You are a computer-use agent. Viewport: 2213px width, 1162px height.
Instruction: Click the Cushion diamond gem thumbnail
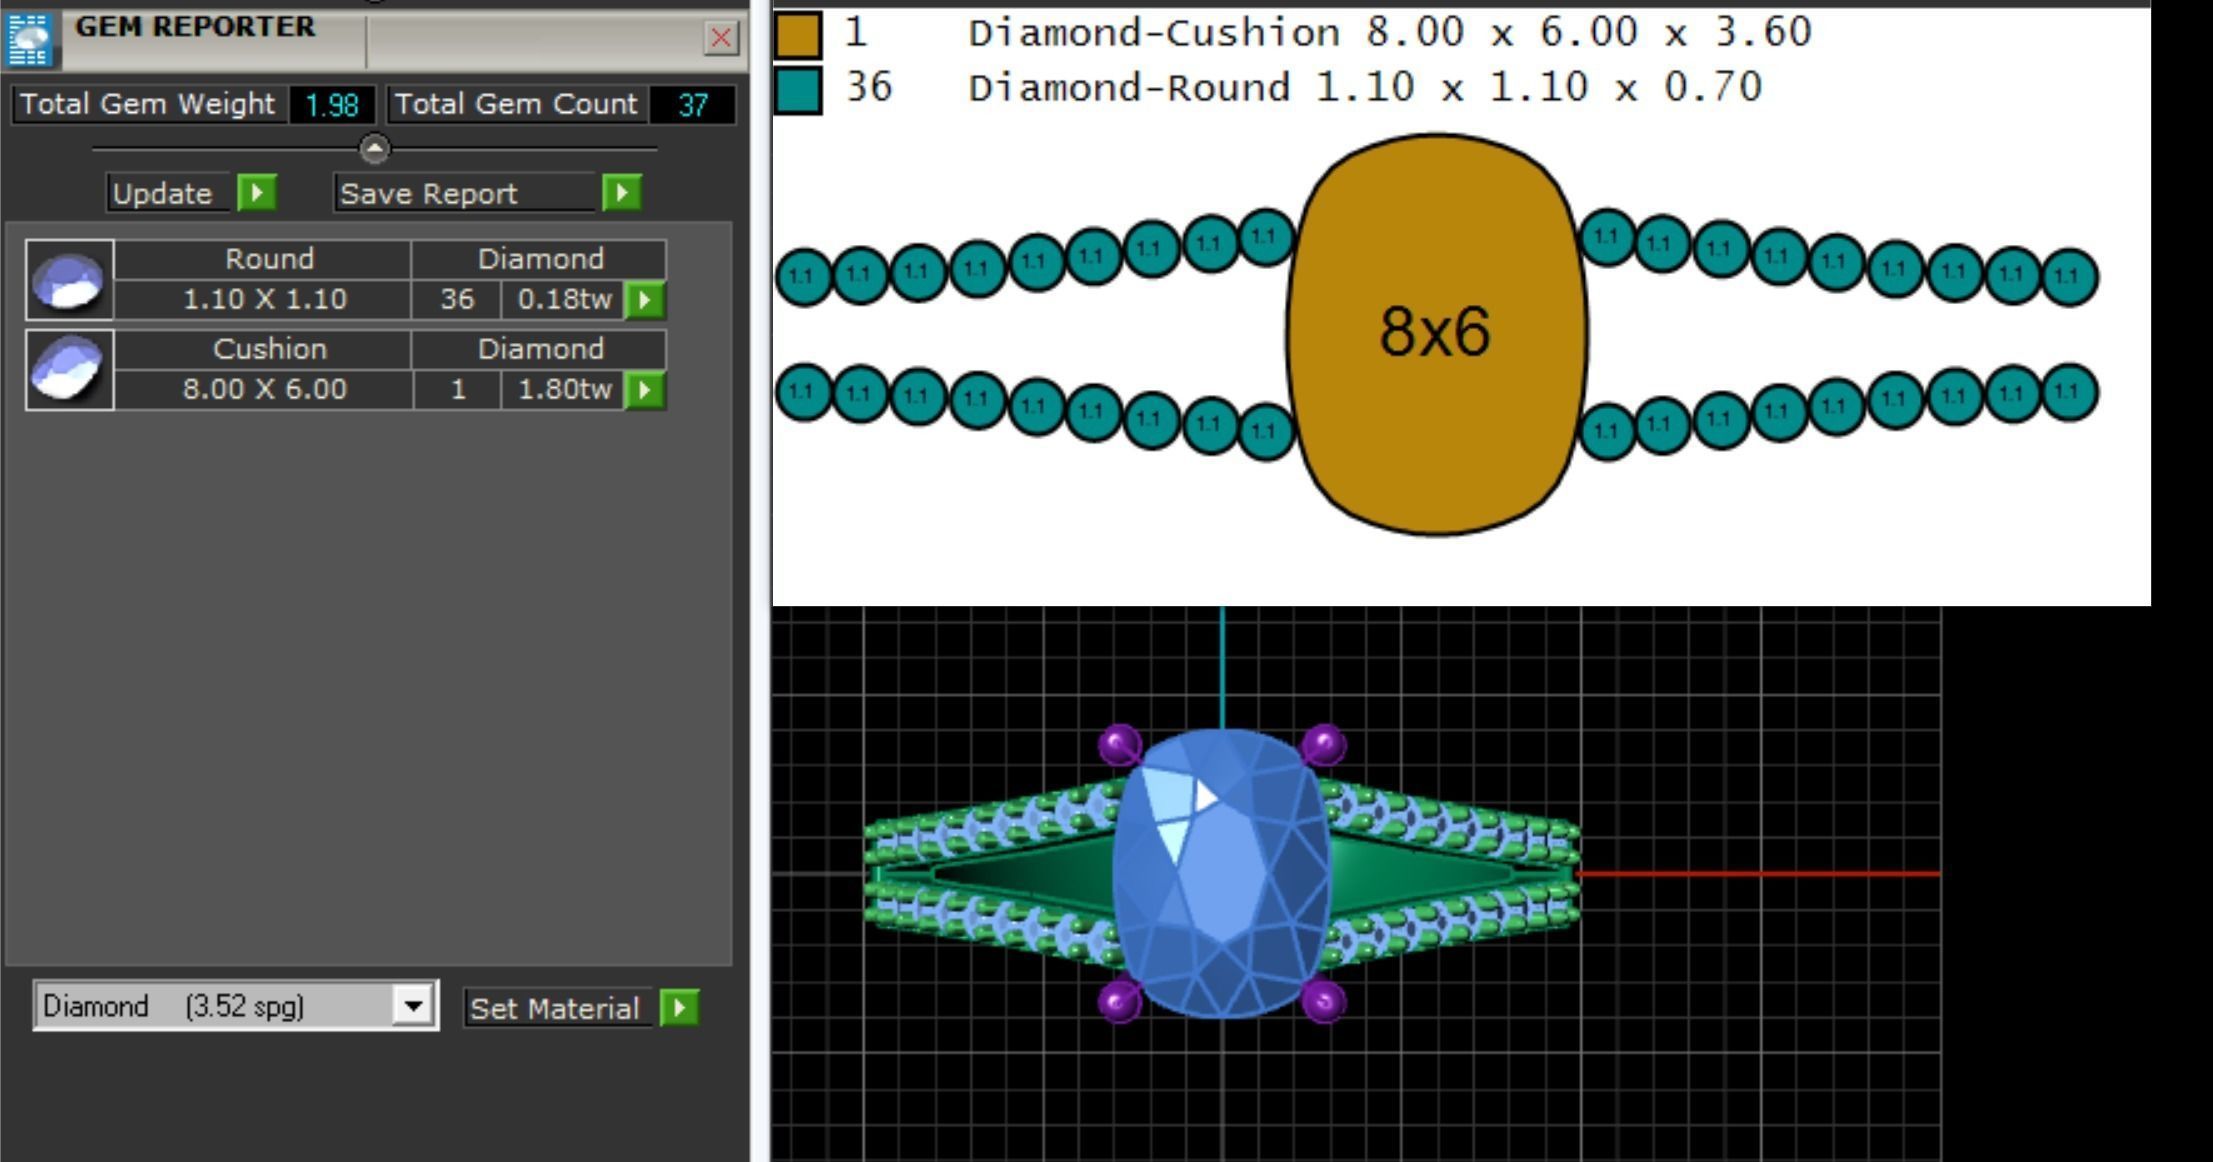[x=69, y=370]
